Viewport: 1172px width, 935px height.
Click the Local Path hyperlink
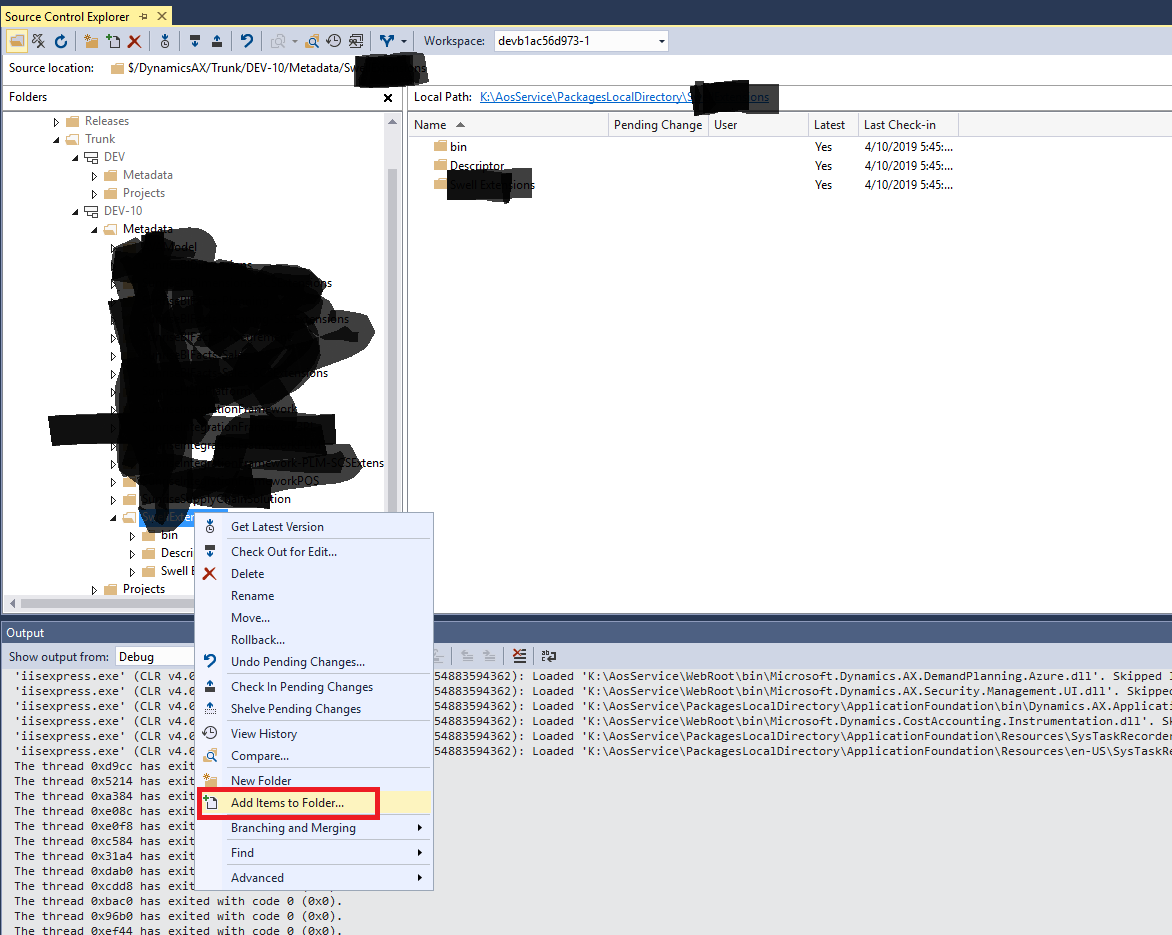[600, 97]
